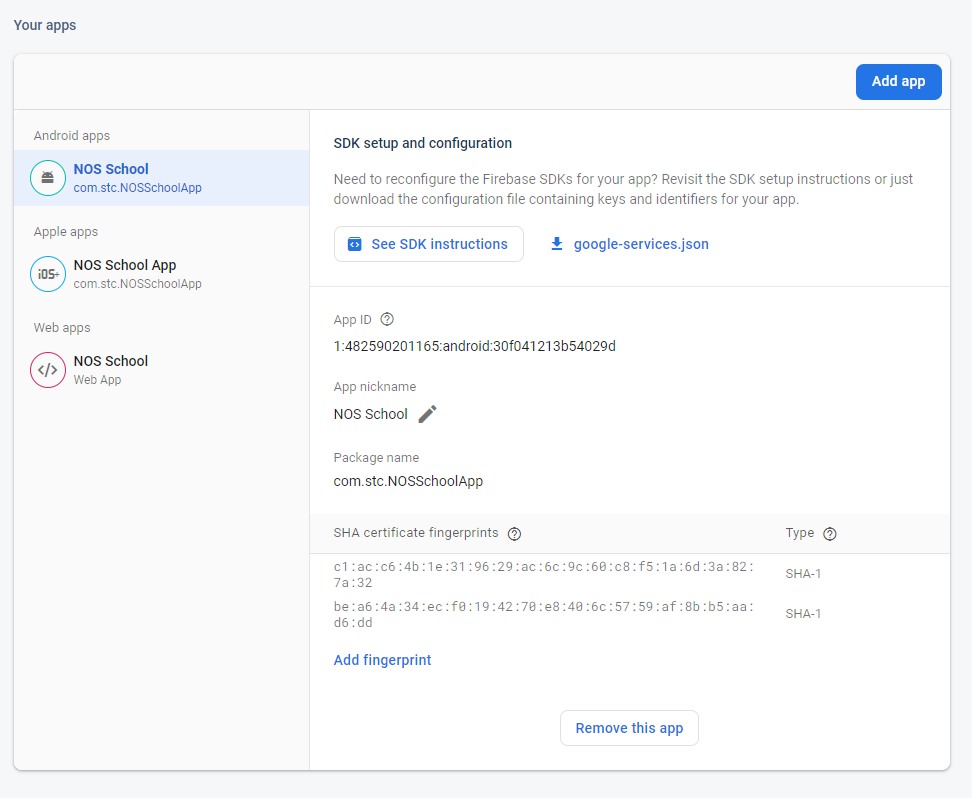Click Add fingerprint link
The image size is (972, 798).
pos(382,660)
